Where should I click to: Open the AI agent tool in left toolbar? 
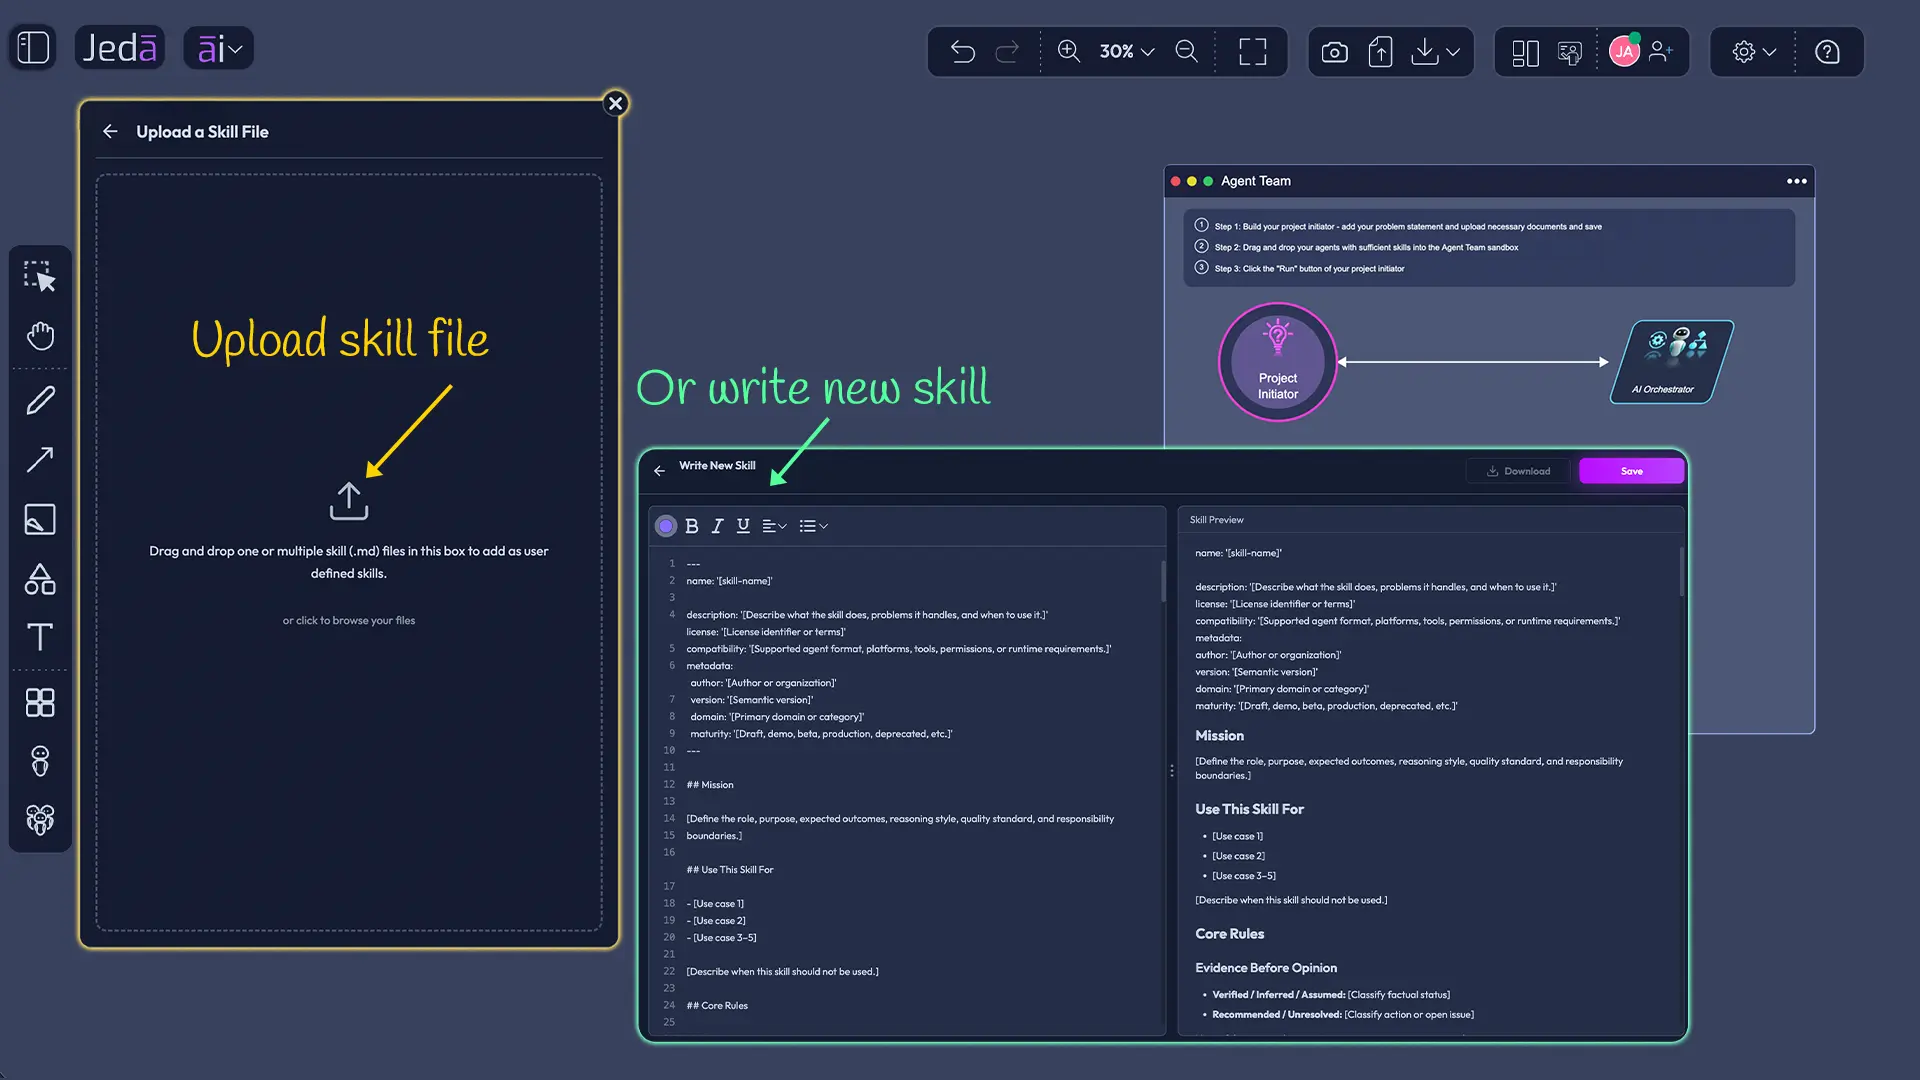[x=40, y=761]
